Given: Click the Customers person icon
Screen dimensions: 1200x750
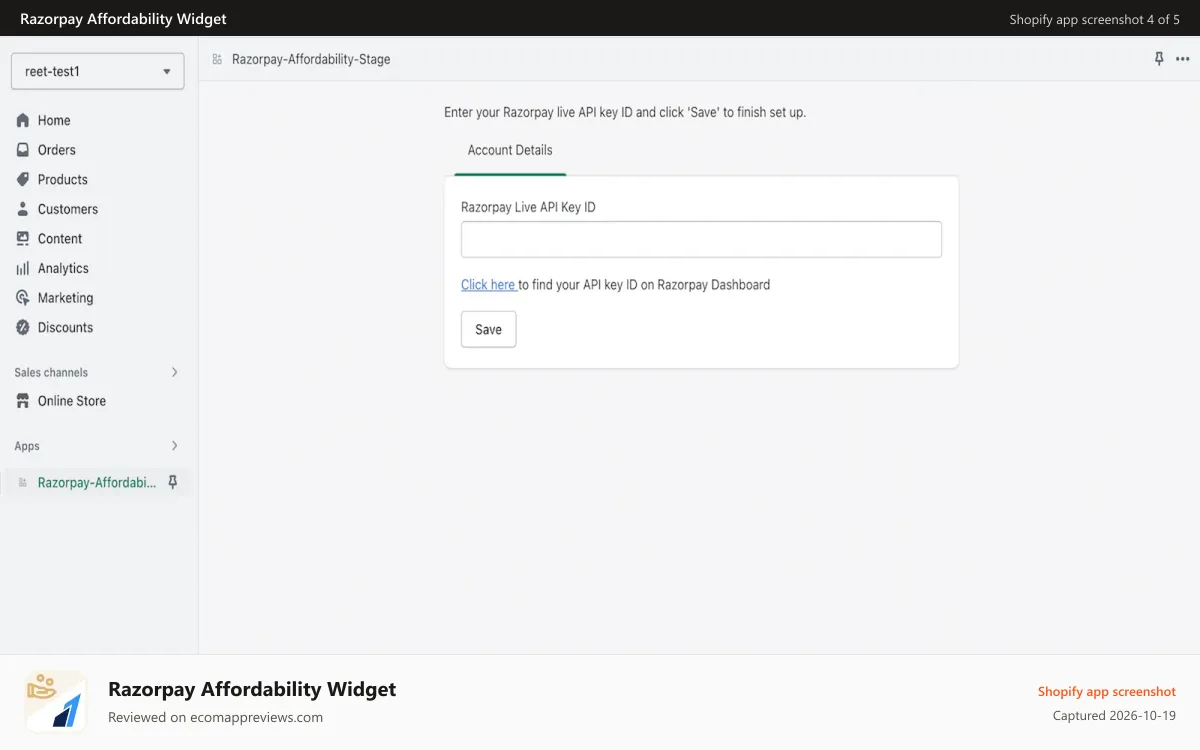Looking at the screenshot, I should click(x=23, y=209).
